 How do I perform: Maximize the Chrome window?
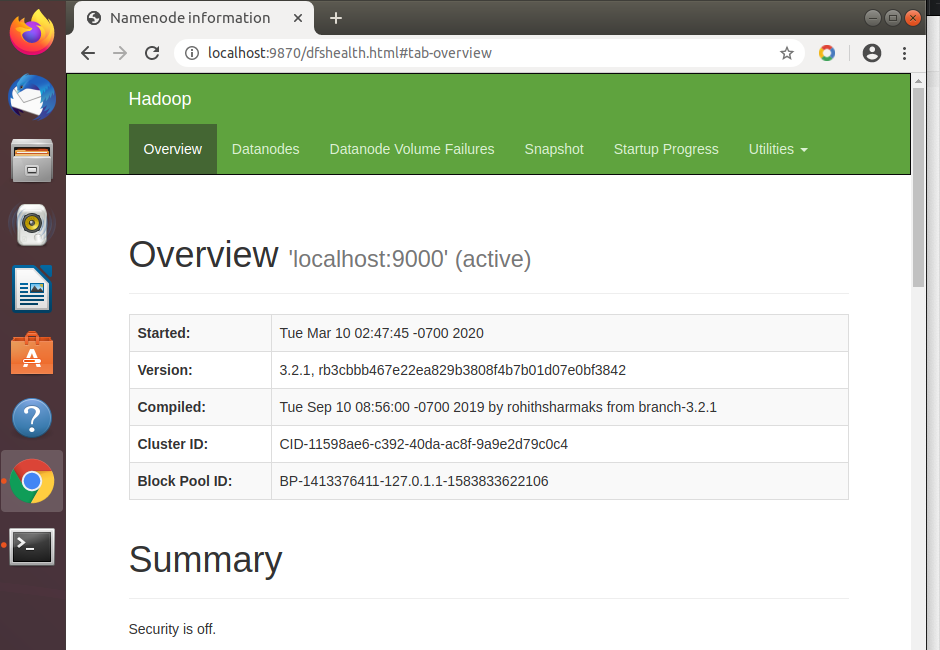coord(893,18)
